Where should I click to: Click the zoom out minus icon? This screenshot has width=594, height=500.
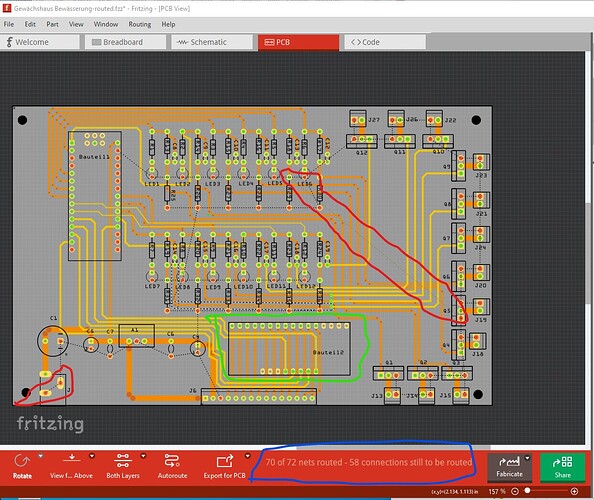[514, 491]
